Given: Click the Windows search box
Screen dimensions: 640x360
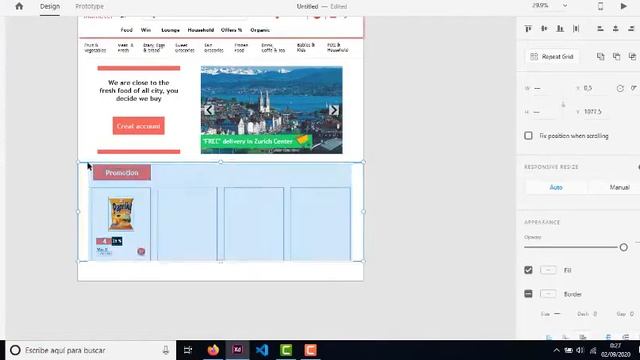Looking at the screenshot, I should [x=90, y=350].
